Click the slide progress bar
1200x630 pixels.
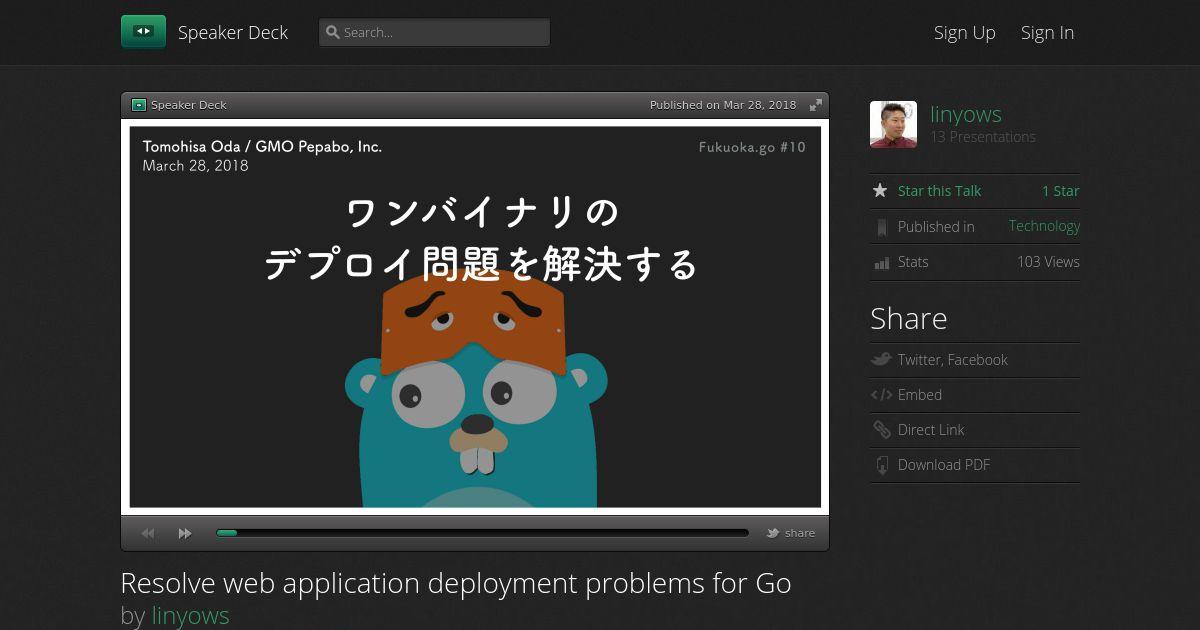[x=482, y=533]
